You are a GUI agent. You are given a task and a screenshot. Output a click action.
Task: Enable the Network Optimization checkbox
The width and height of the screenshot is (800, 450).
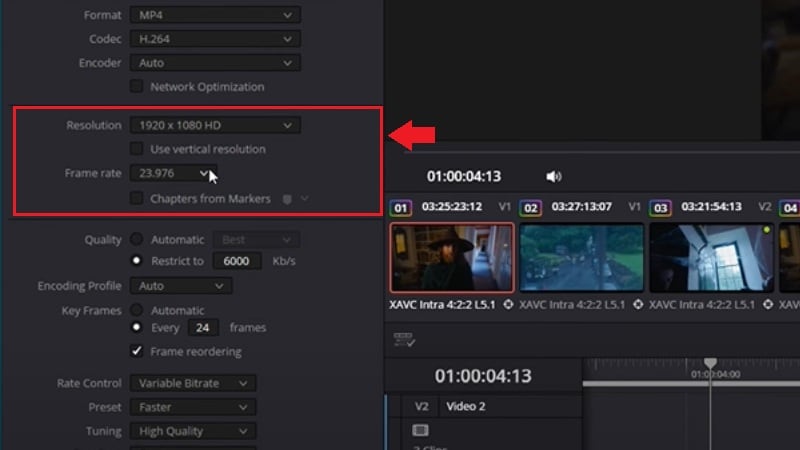pos(136,86)
